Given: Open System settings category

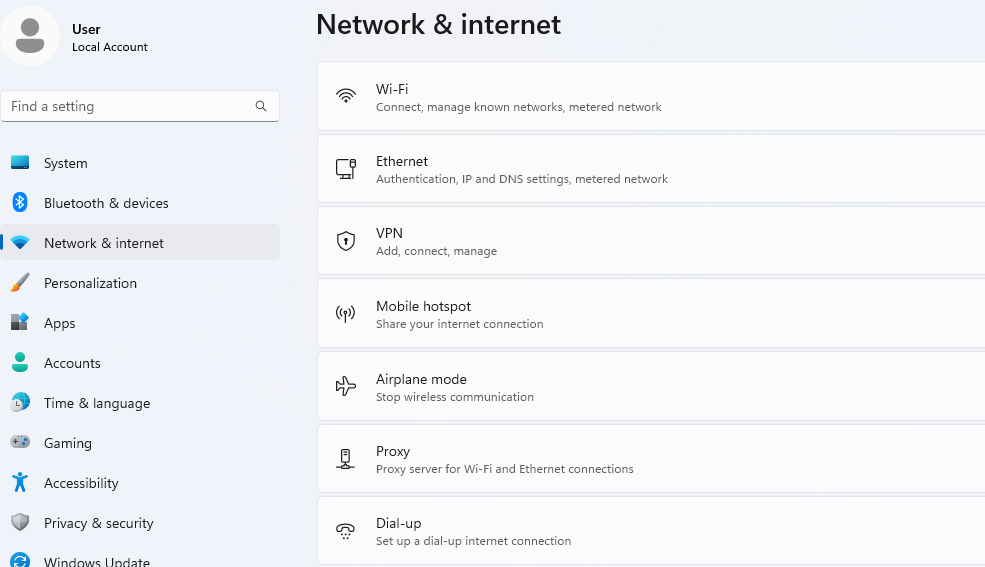Looking at the screenshot, I should tap(66, 163).
